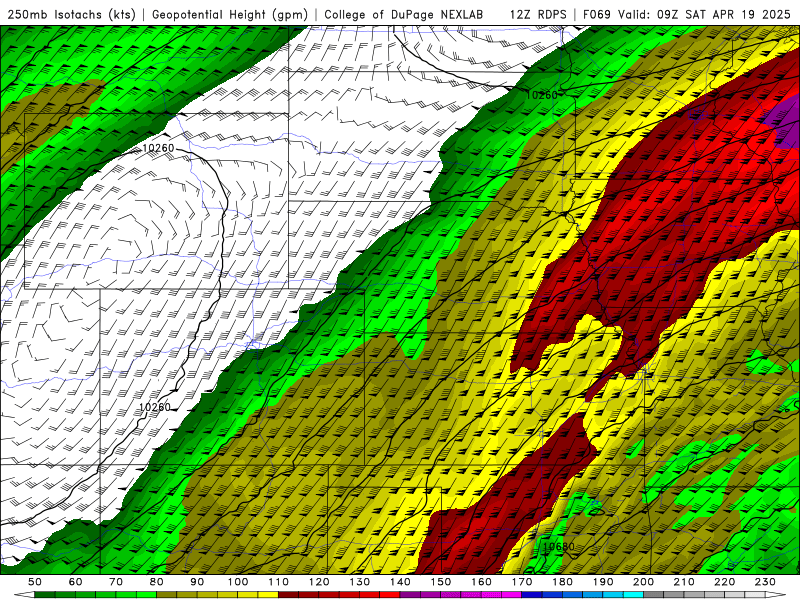Click the leftmost dark green color bar segment
This screenshot has height=600, width=800.
(x=45, y=595)
